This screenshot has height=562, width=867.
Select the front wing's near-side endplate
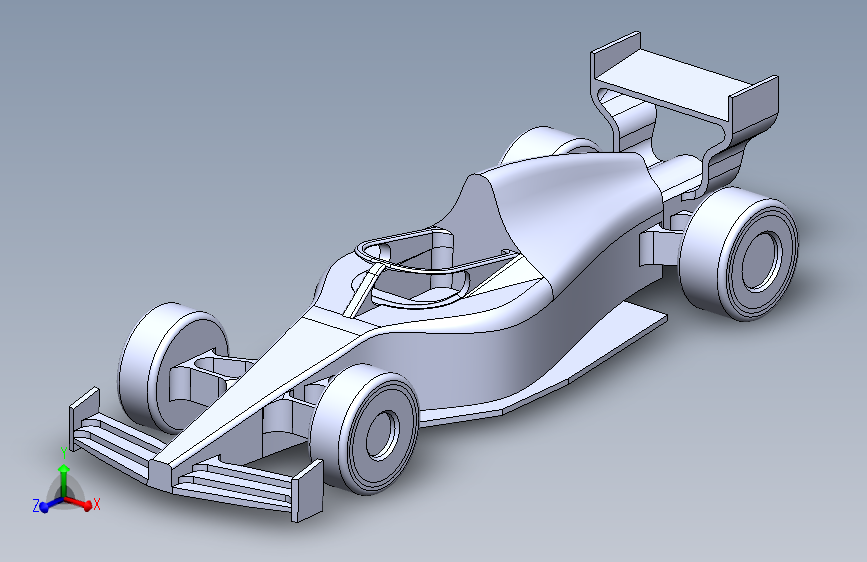click(307, 491)
